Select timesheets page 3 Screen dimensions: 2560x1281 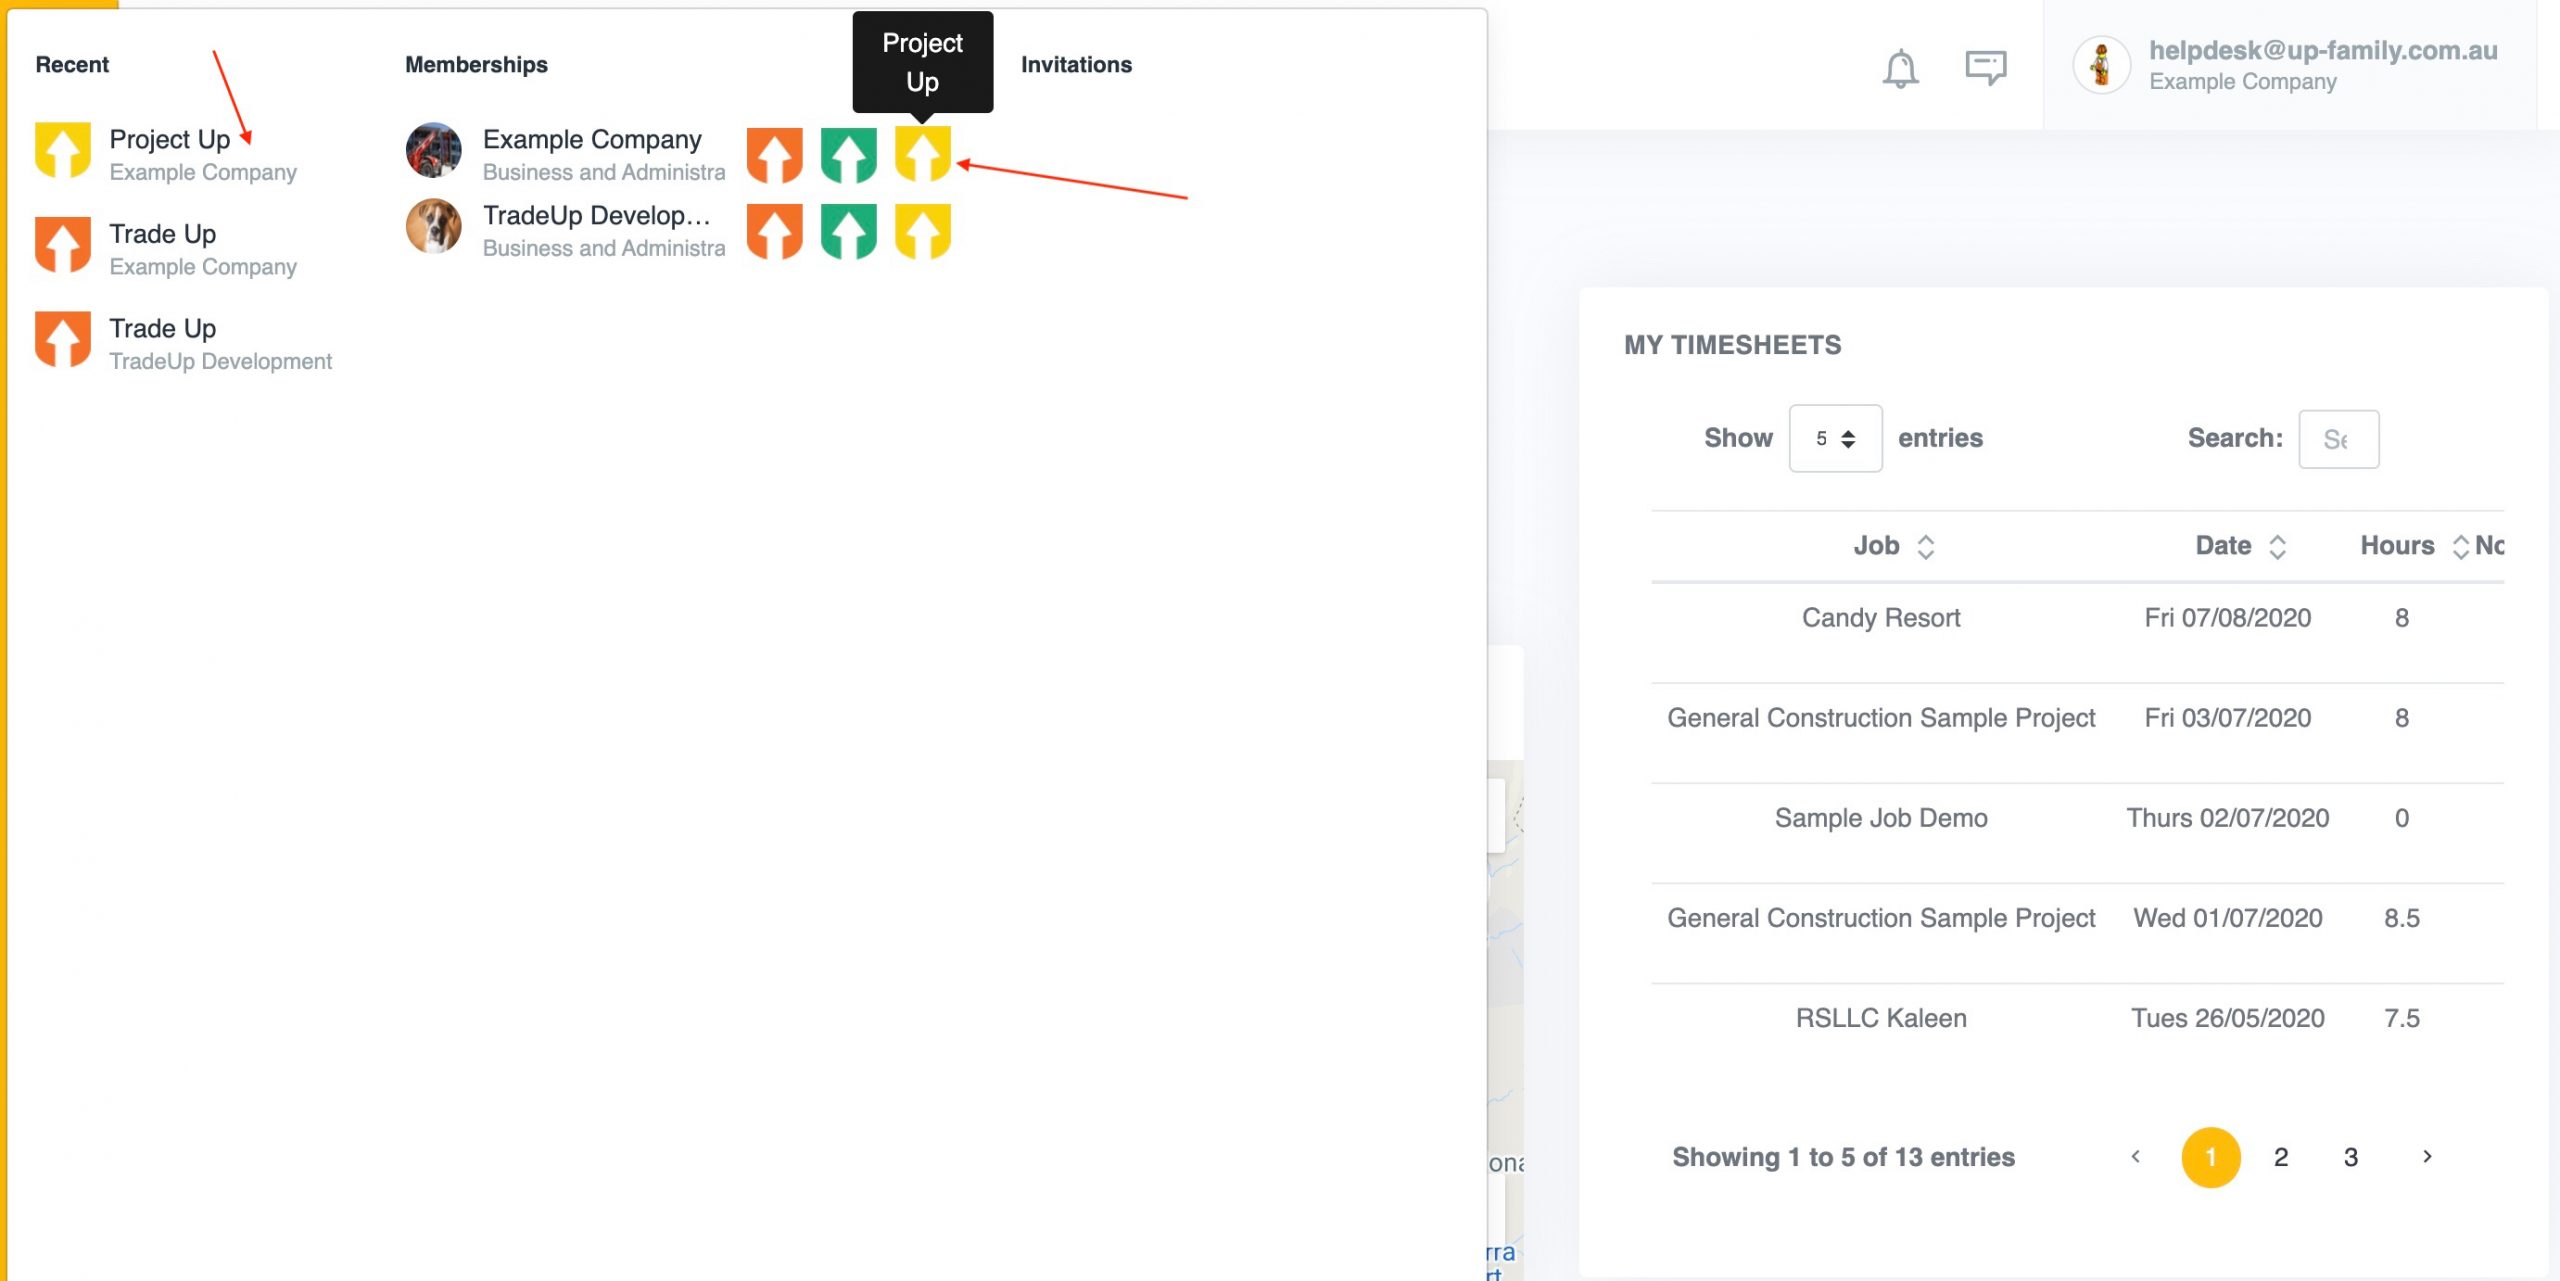(2351, 1158)
